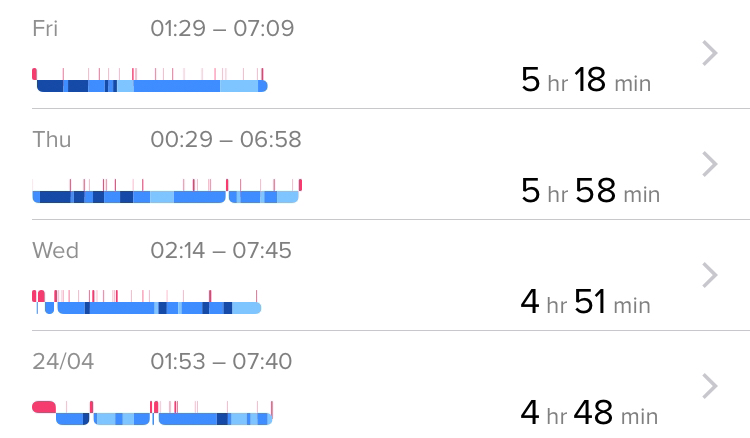The width and height of the screenshot is (750, 438).
Task: Select the 5 hr 18 min duration
Action: [586, 80]
